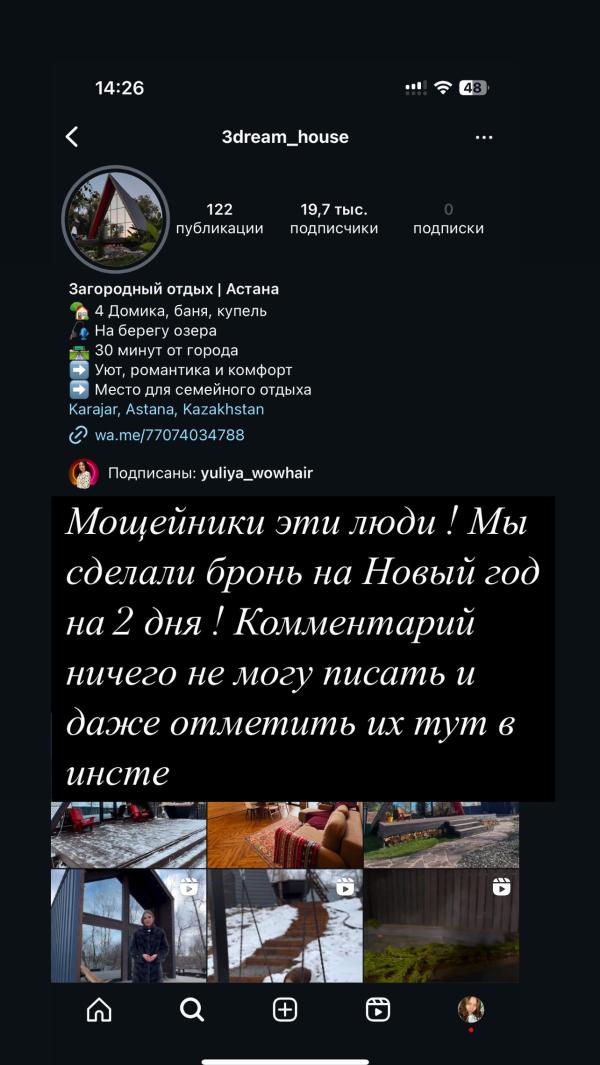The height and width of the screenshot is (1065, 600).
Task: Open post thumbnail of snowy terrace
Action: [x=128, y=835]
